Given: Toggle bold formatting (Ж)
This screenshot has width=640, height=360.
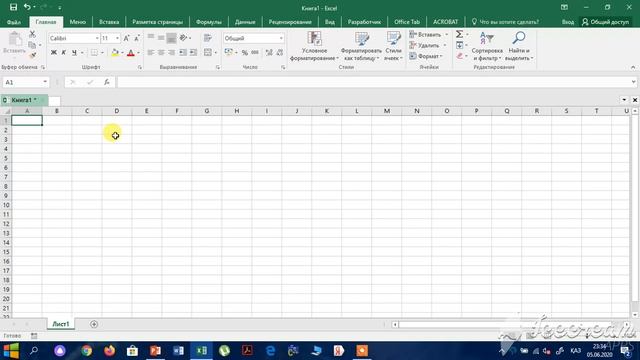Looking at the screenshot, I should click(53, 53).
